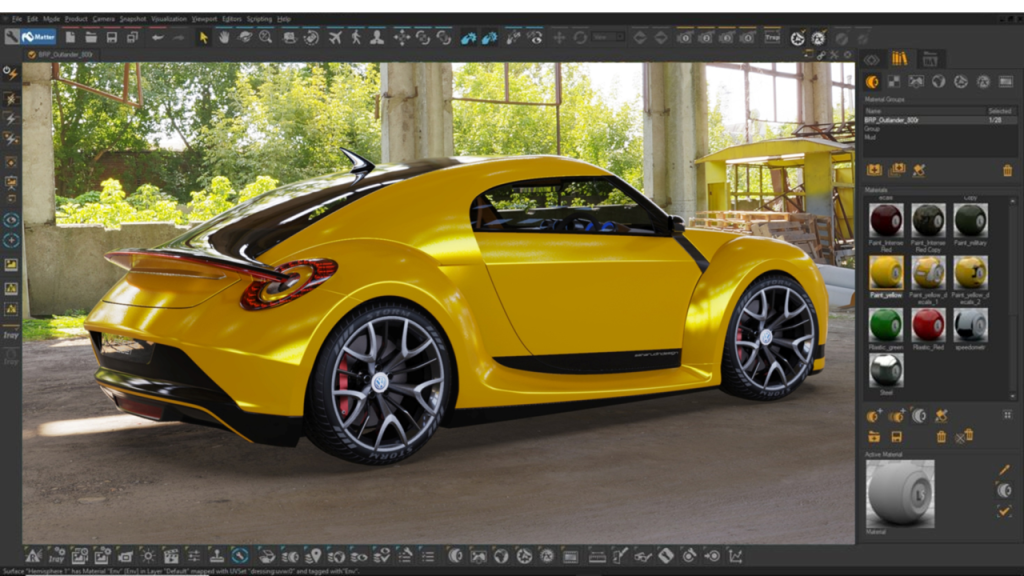Select the arrow selection tool
This screenshot has width=1024, height=576.
(203, 37)
